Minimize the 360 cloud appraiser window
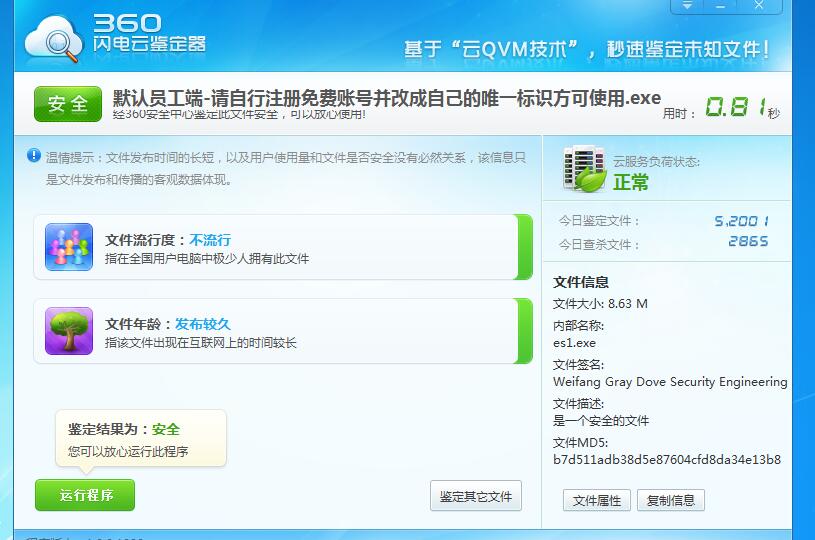 tap(720, 5)
